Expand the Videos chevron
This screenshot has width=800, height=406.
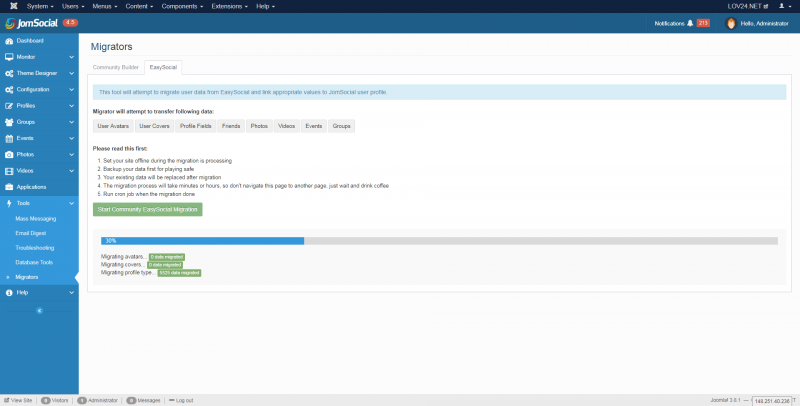(x=71, y=171)
